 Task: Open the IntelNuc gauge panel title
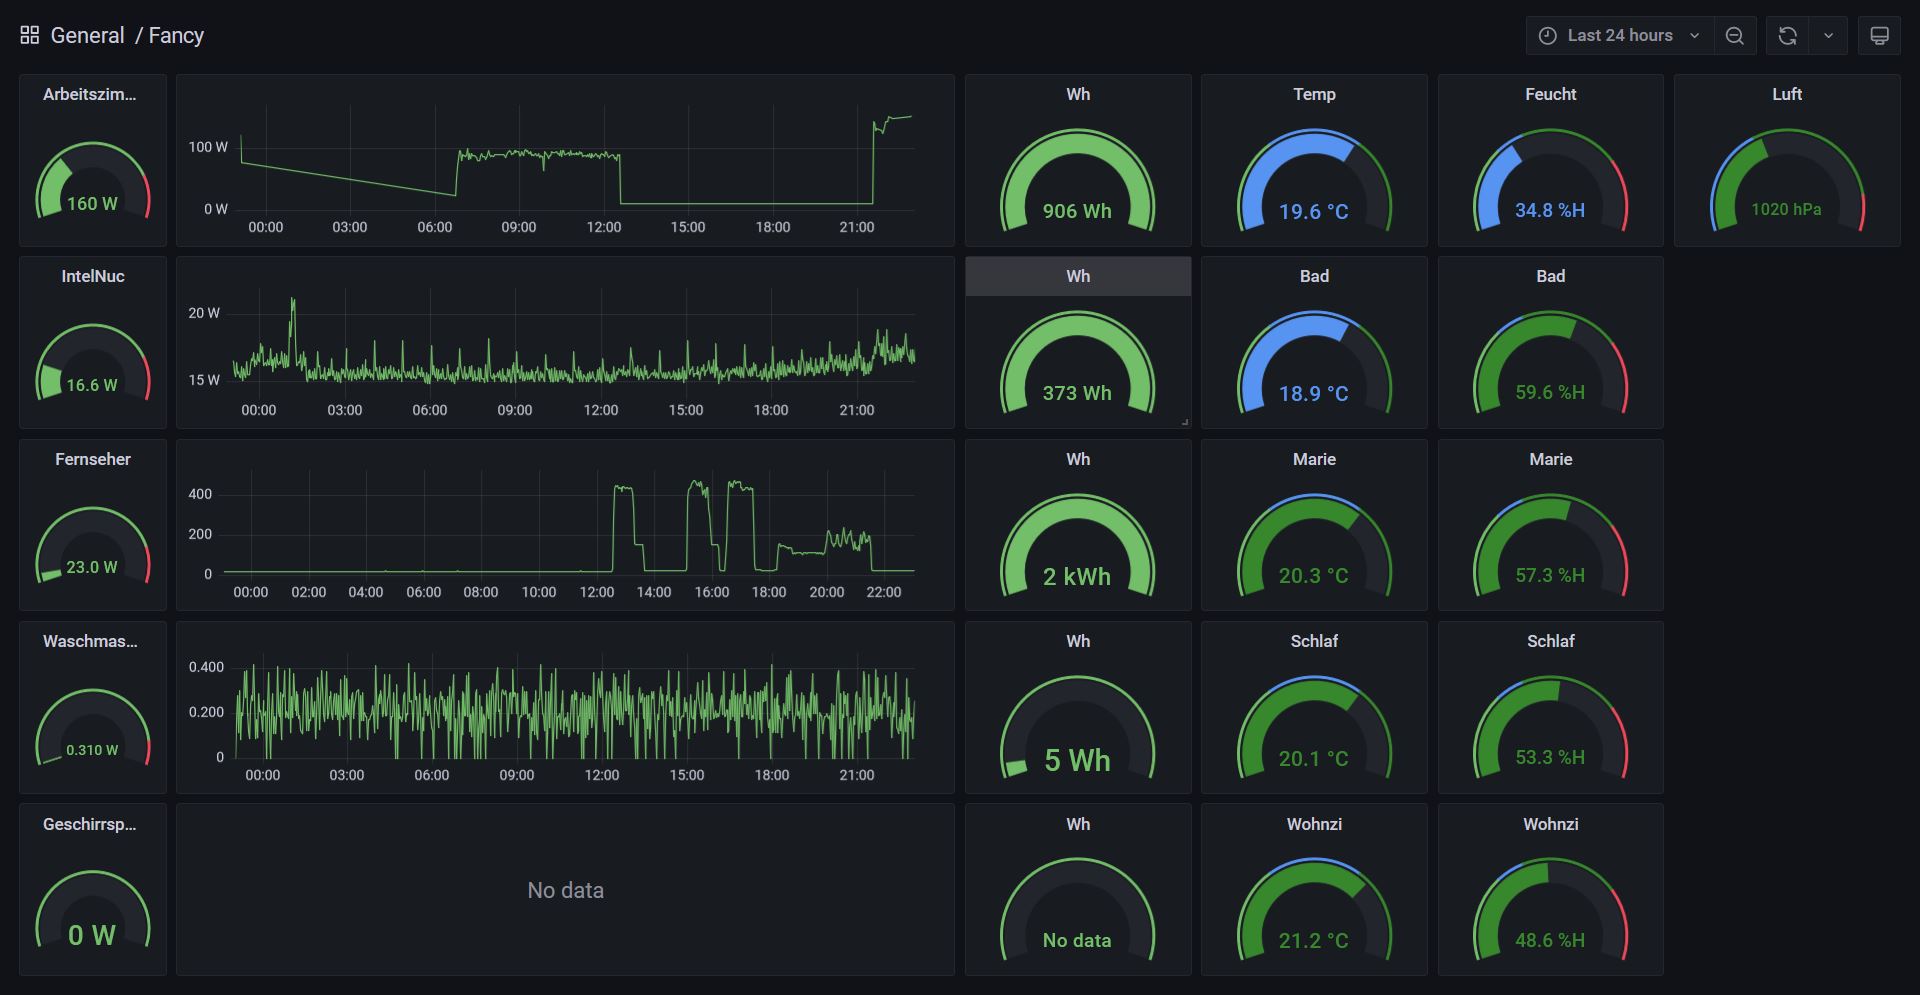point(92,276)
